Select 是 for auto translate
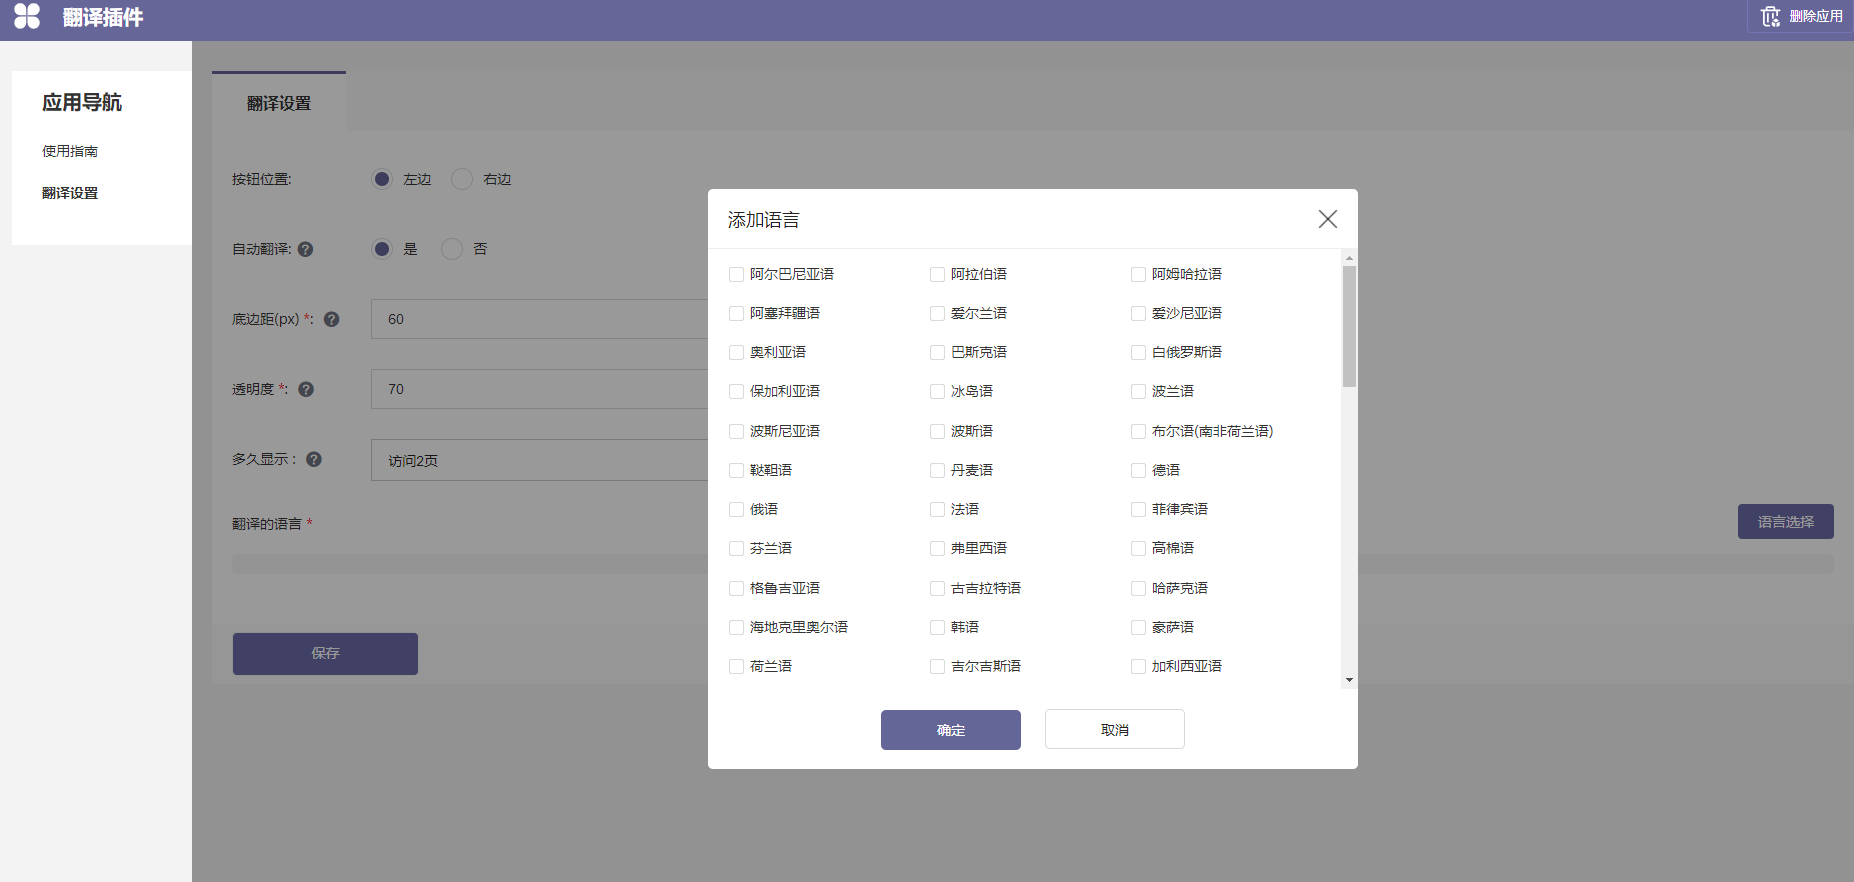 point(382,249)
